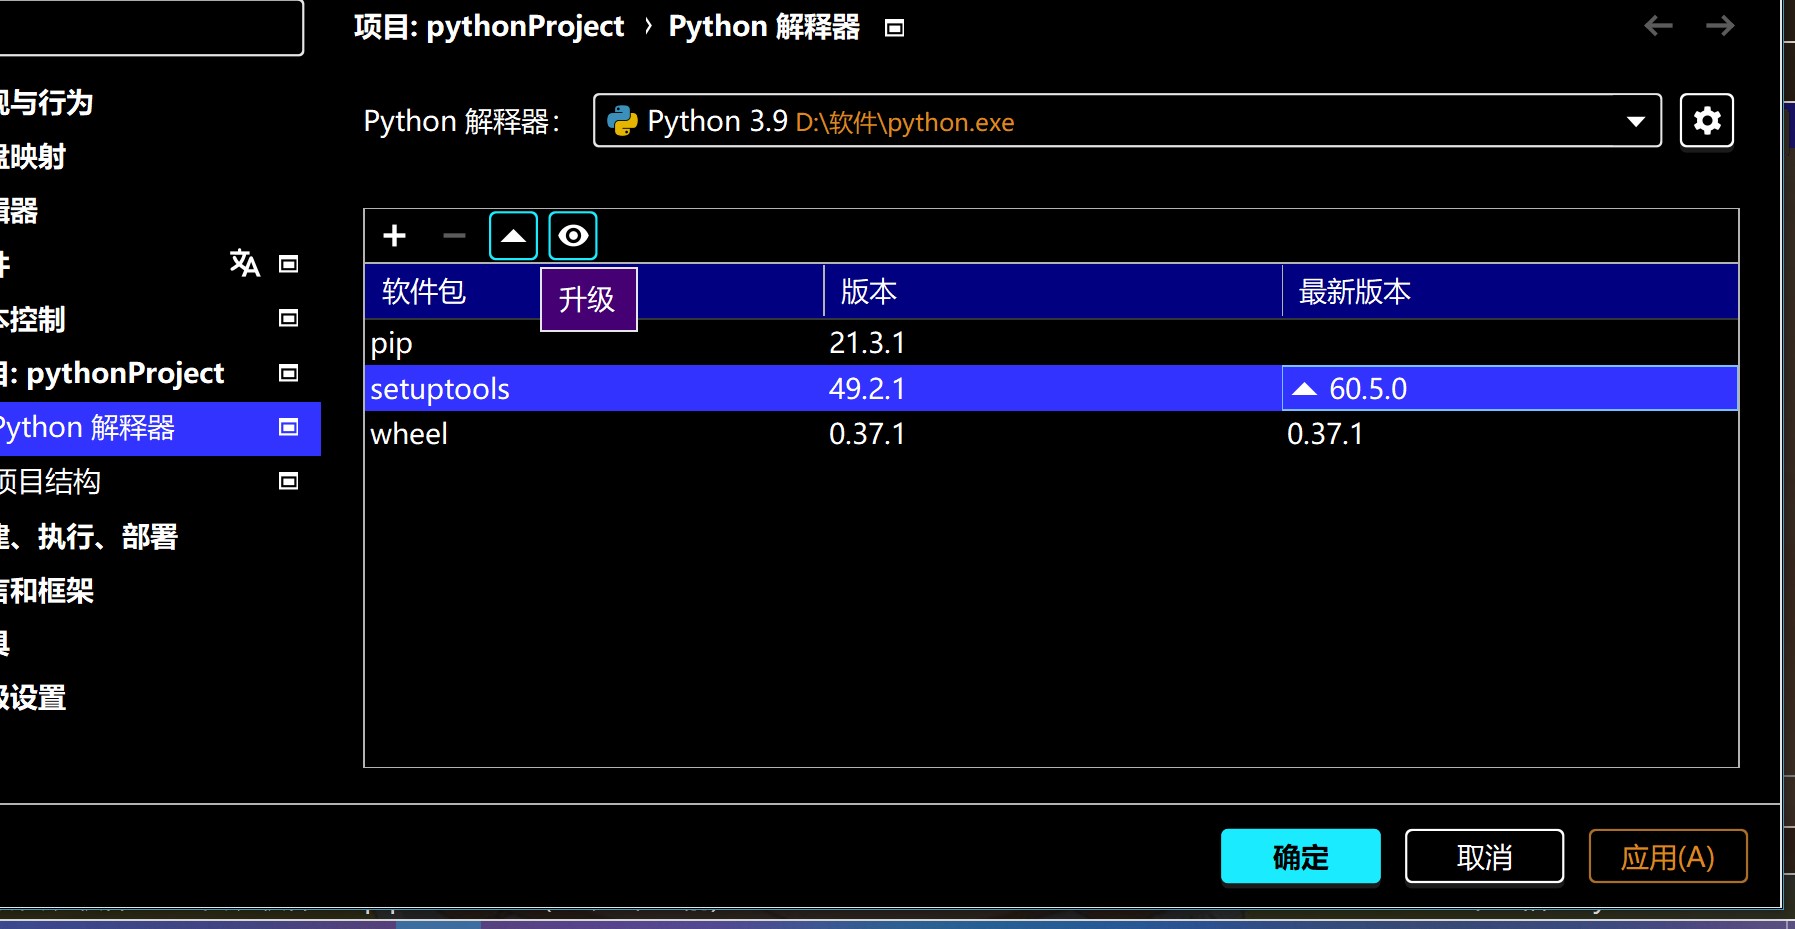Screen dimensions: 1795x929
Task: Click the 应用(A) button
Action: coord(1666,856)
